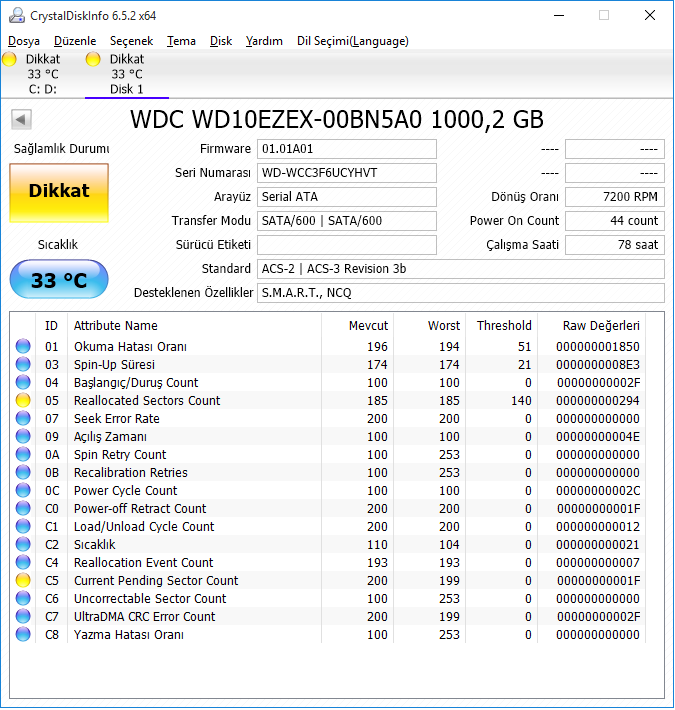Click the status orb for C2 Sıcaklık row
The width and height of the screenshot is (675, 710).
click(x=23, y=544)
